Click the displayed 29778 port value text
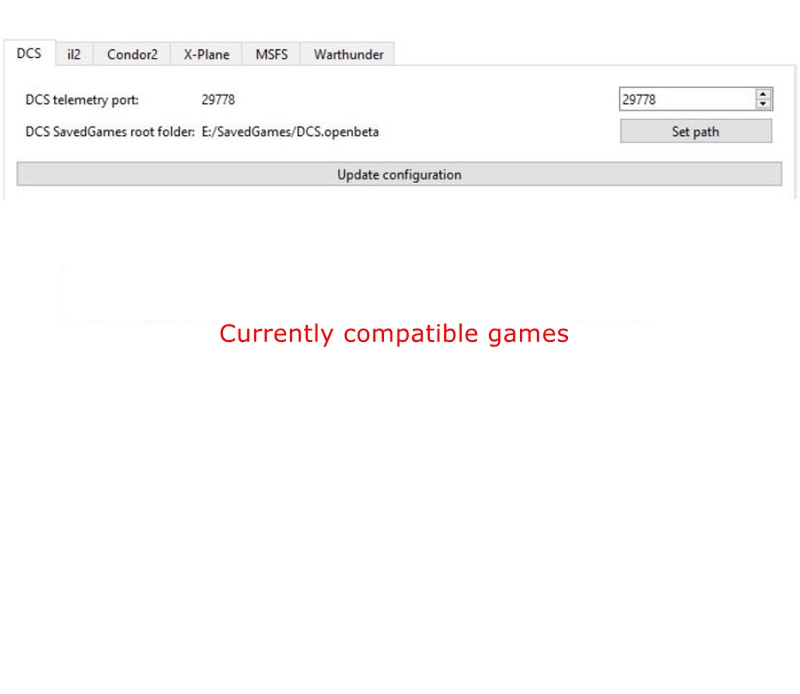800x694 pixels. pos(218,100)
